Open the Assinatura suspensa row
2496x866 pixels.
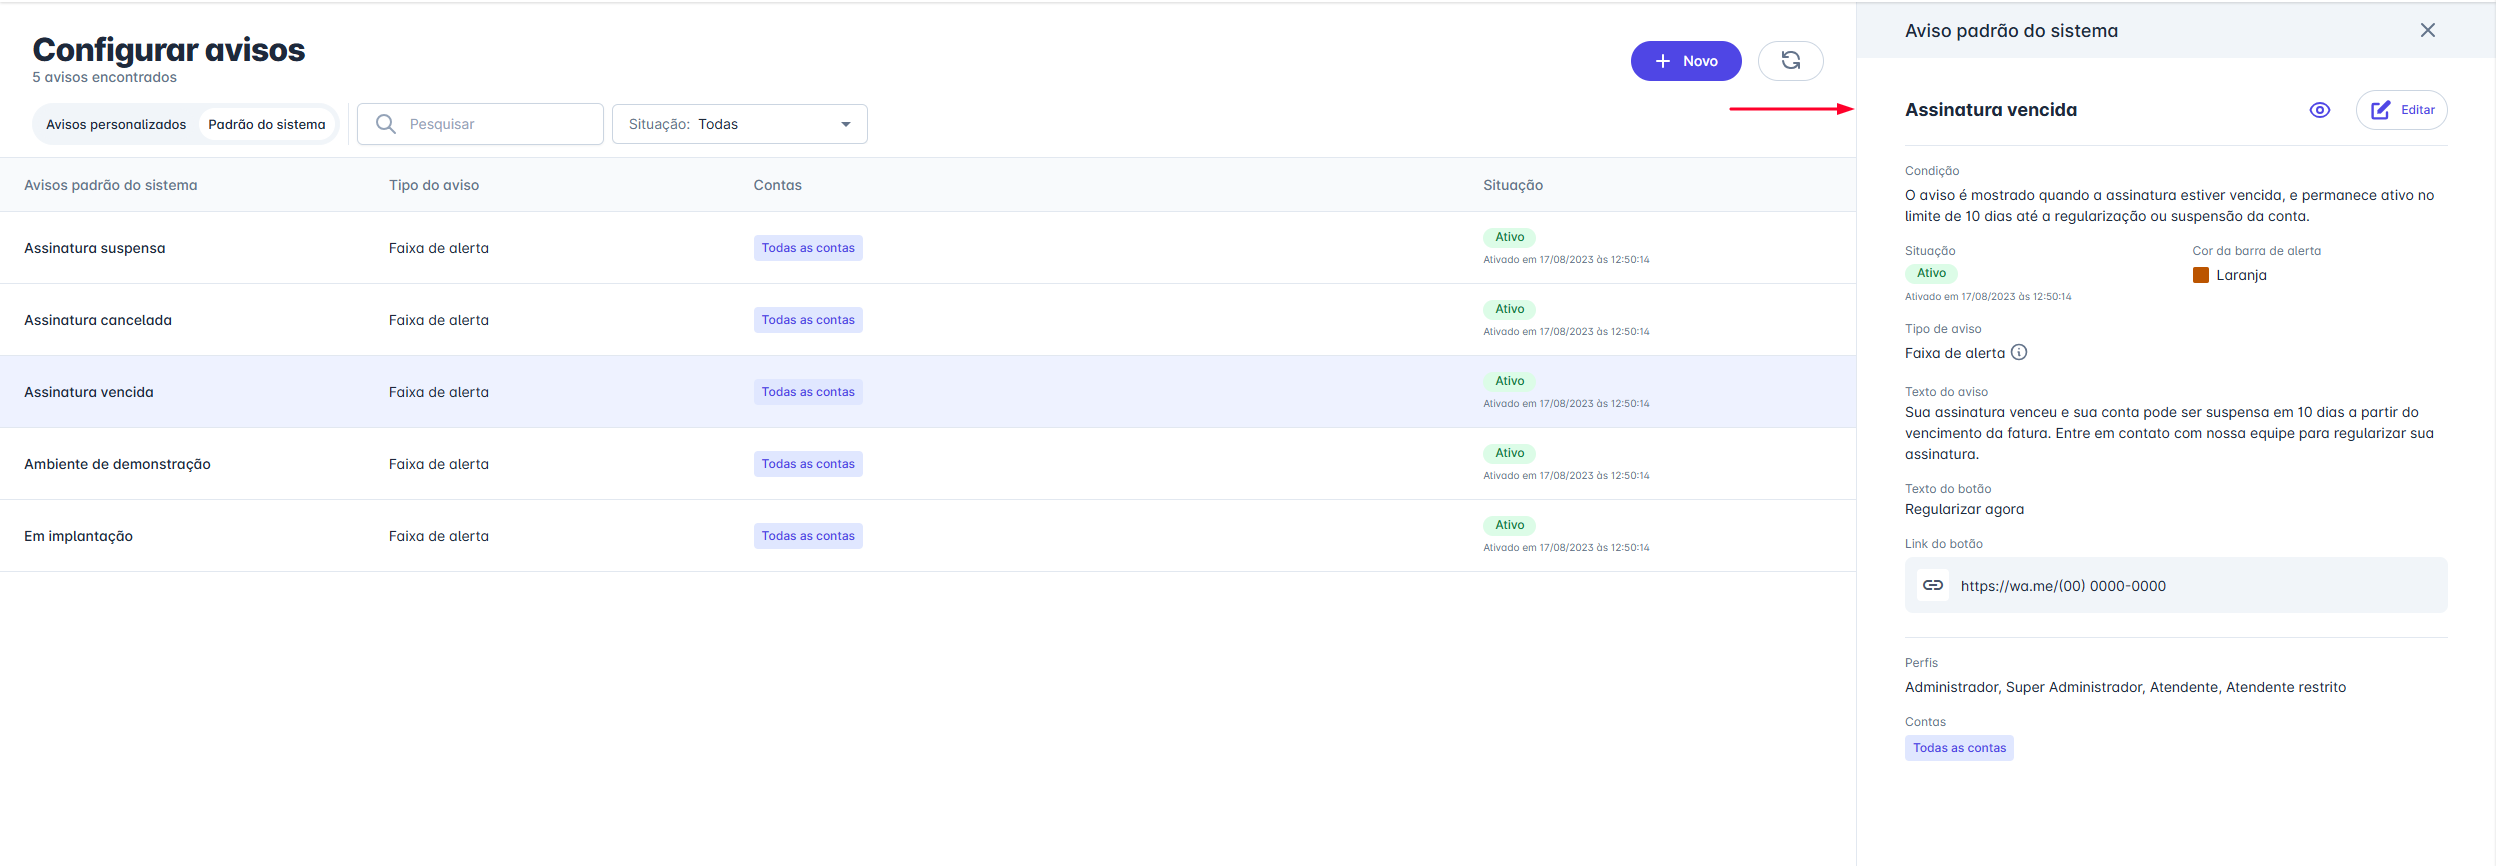(x=95, y=248)
